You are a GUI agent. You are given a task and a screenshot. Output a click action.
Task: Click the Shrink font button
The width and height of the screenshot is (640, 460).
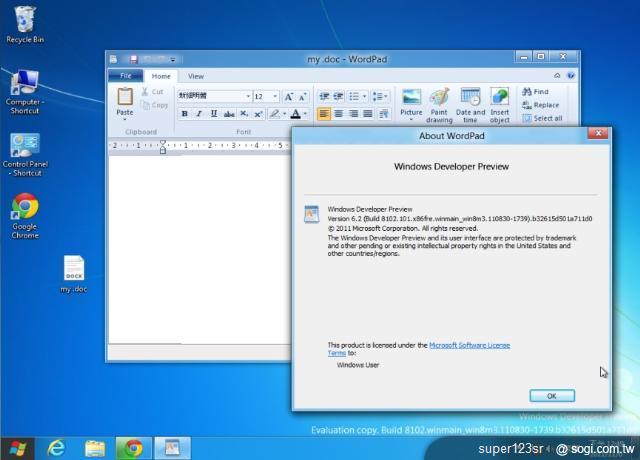302,97
